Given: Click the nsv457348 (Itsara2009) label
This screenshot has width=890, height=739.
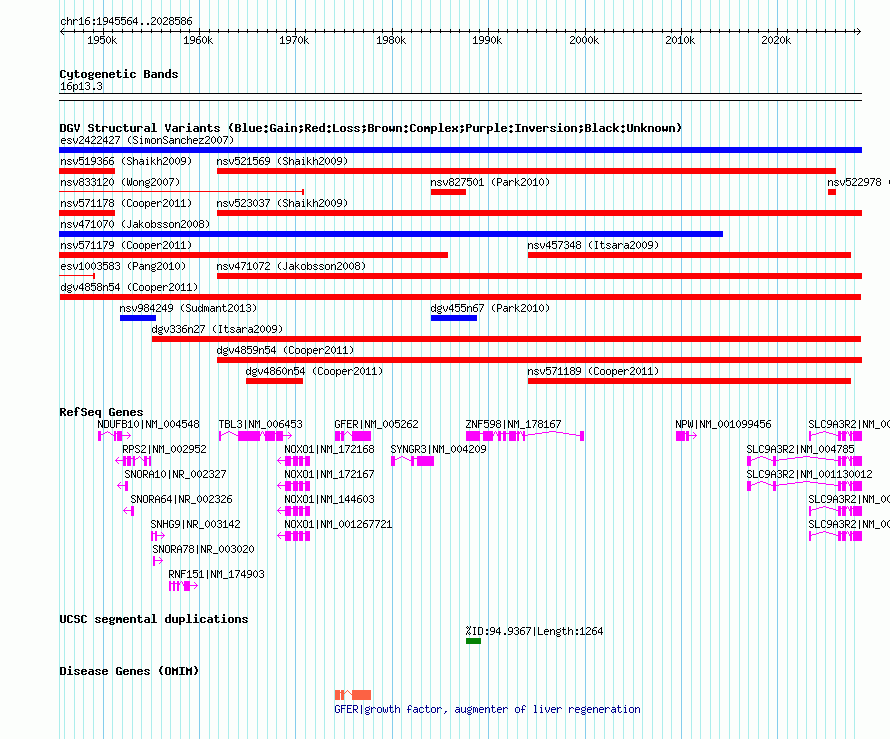Looking at the screenshot, I should (593, 245).
